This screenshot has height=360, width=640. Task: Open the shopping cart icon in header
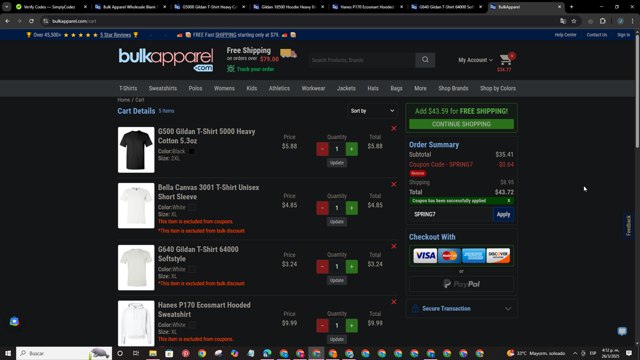(x=506, y=60)
